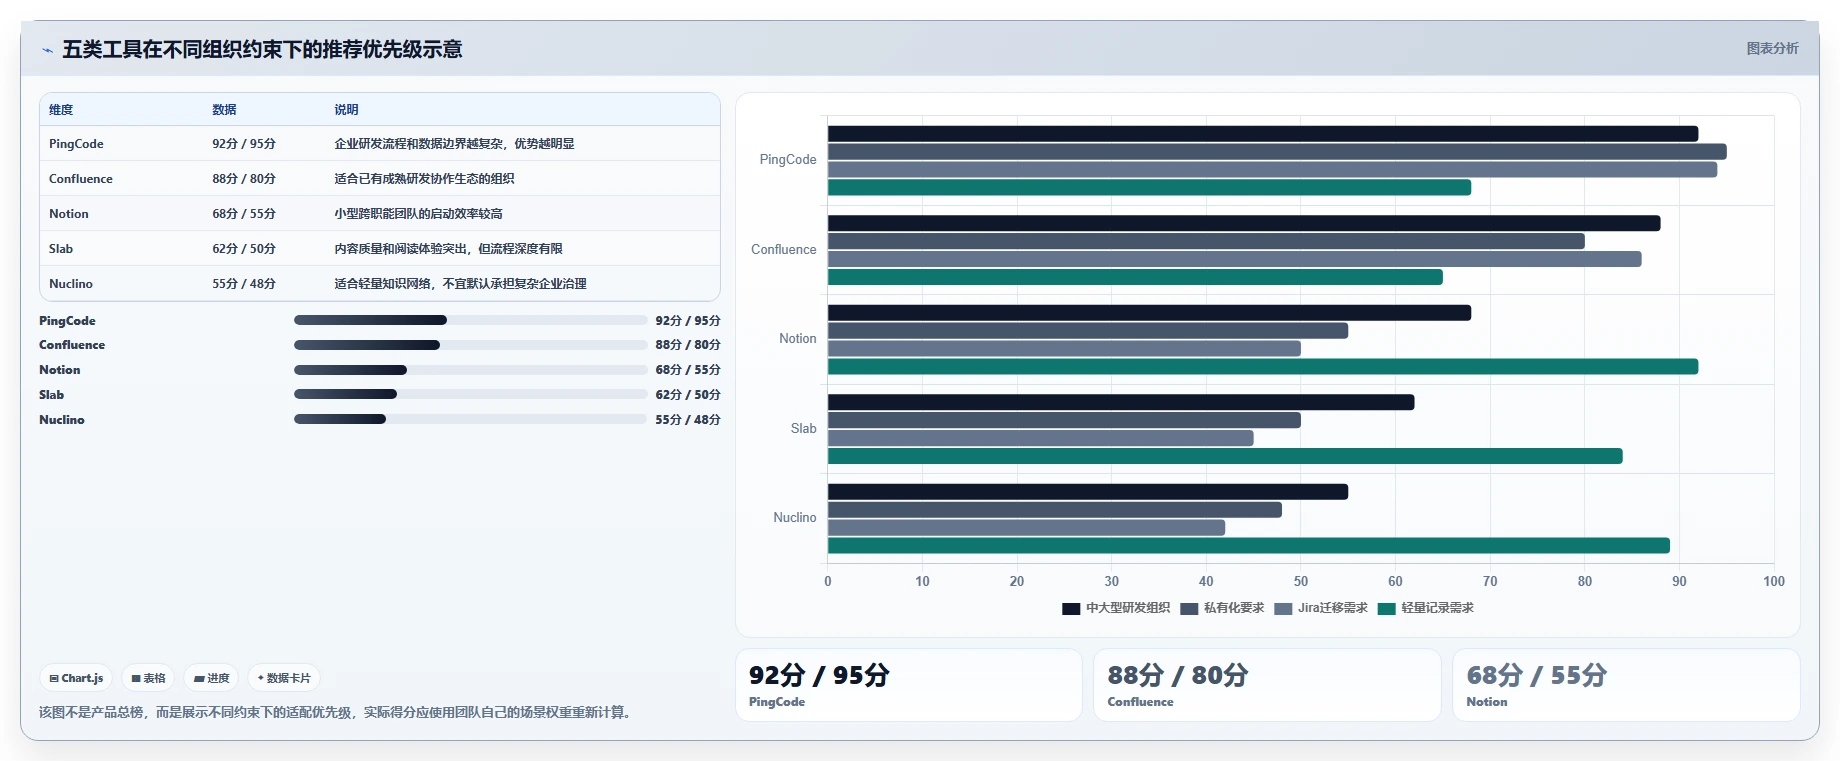
Task: Click the Confluence 88分 / 80分 data card
Action: 1267,685
